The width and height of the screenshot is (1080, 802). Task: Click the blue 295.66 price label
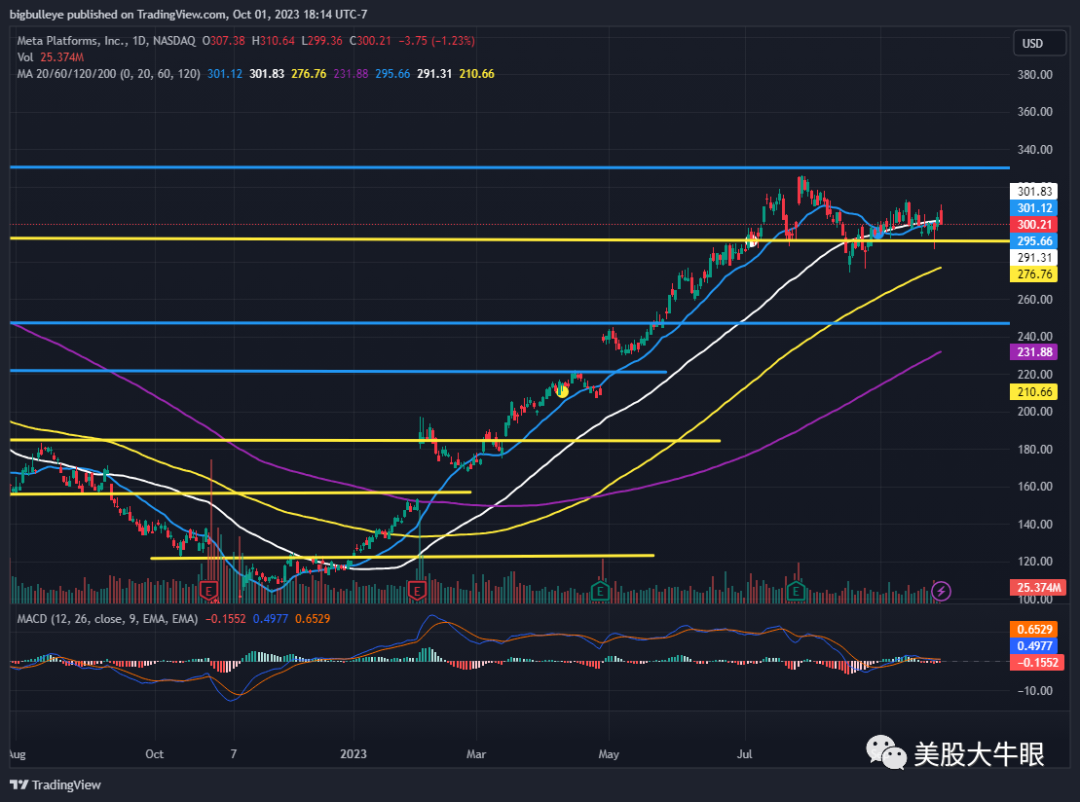point(1034,241)
